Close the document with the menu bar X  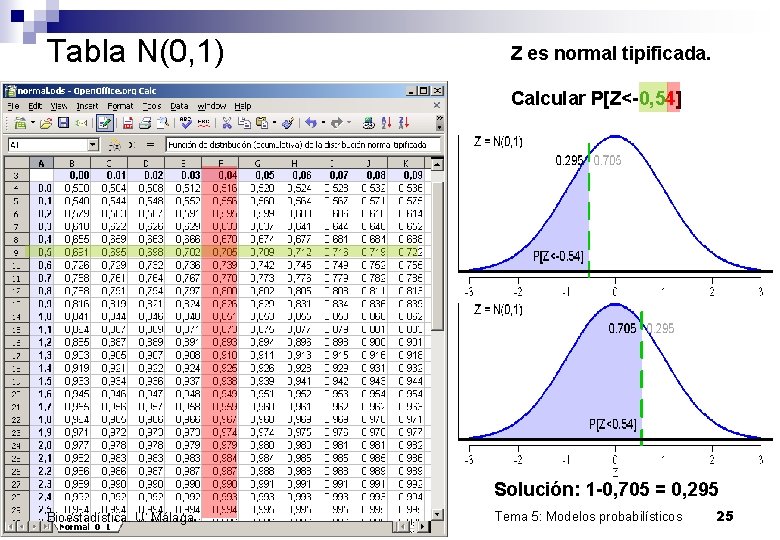point(437,105)
